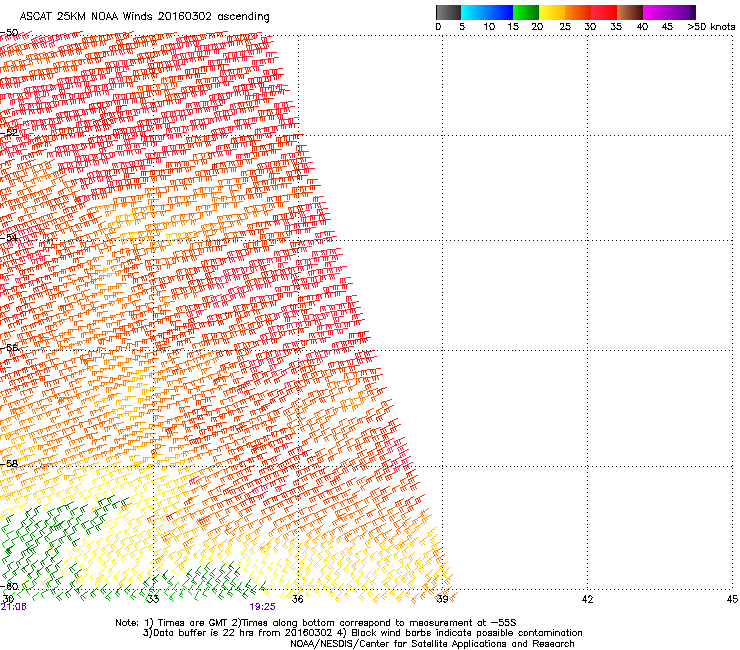Click the 'Times are GMT' note line
This screenshot has width=740, height=650.
click(316, 623)
